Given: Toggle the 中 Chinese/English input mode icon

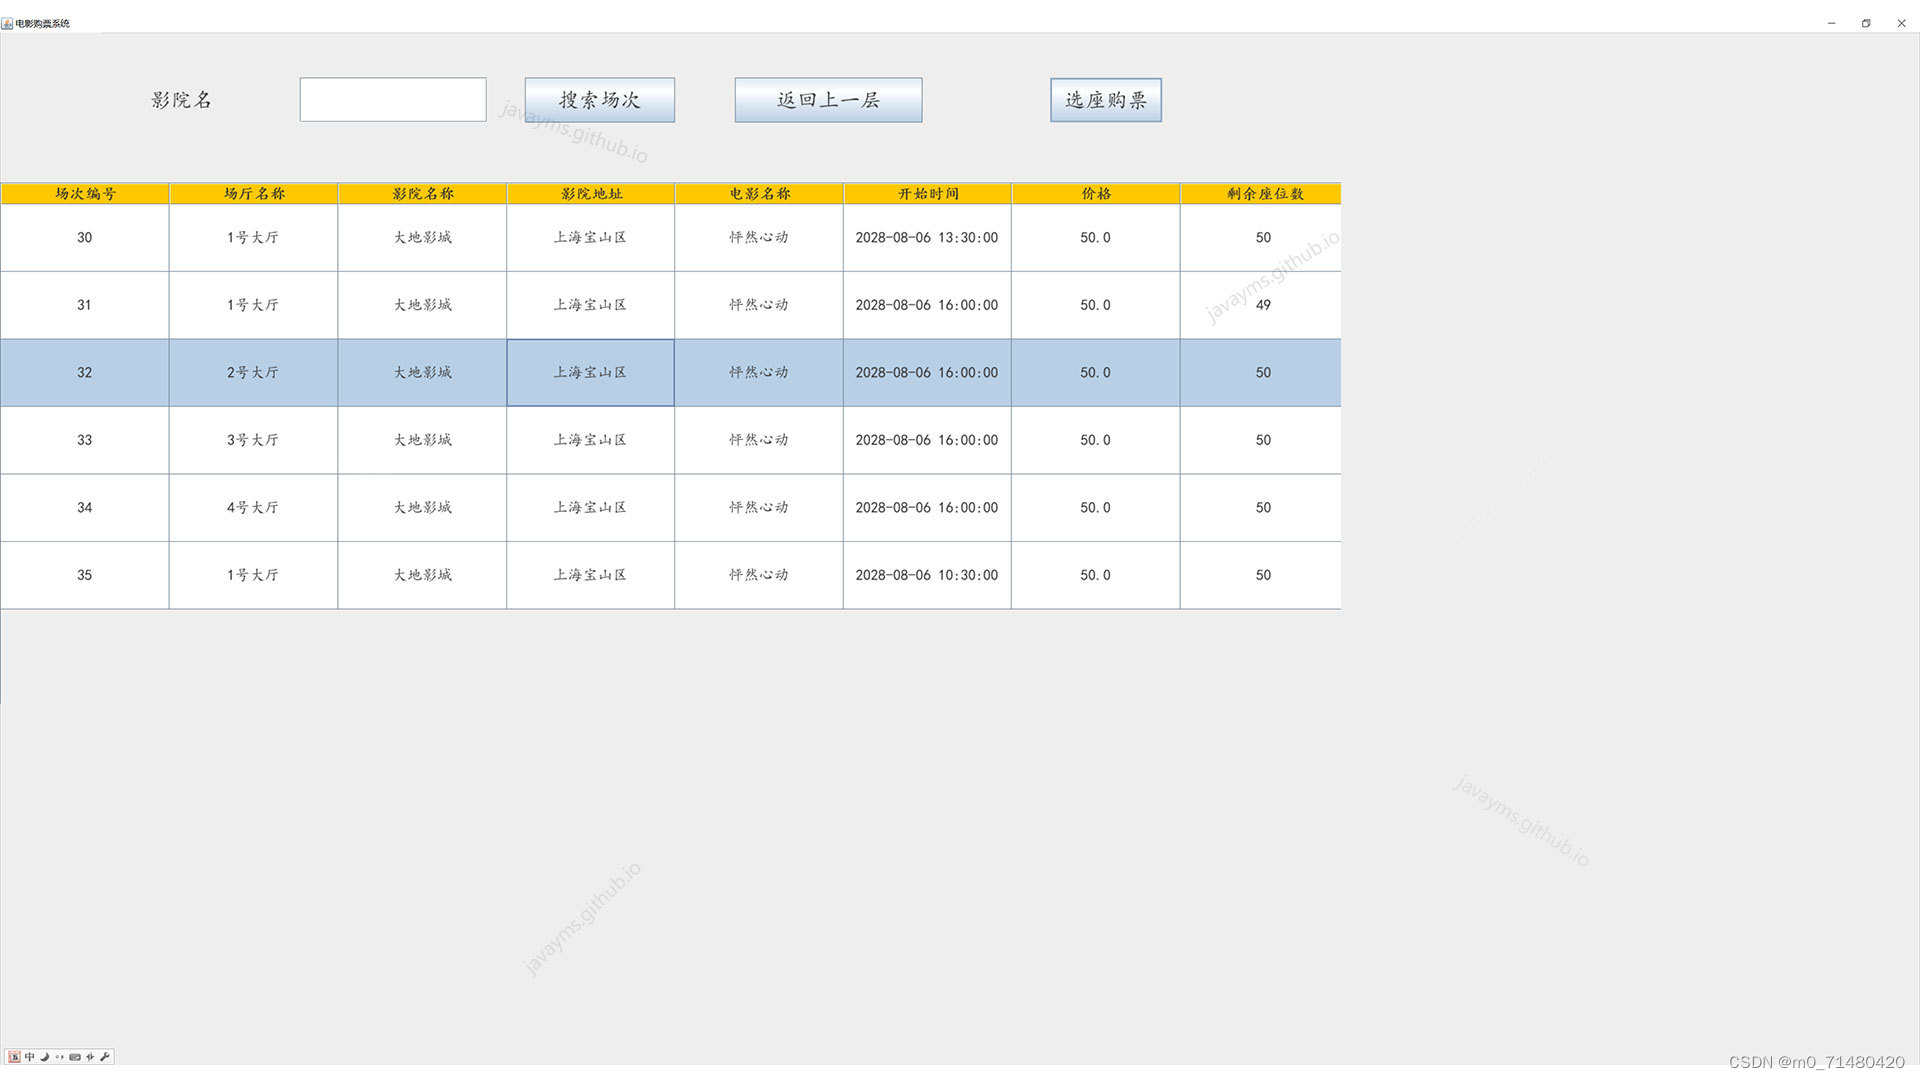Looking at the screenshot, I should [x=29, y=1056].
